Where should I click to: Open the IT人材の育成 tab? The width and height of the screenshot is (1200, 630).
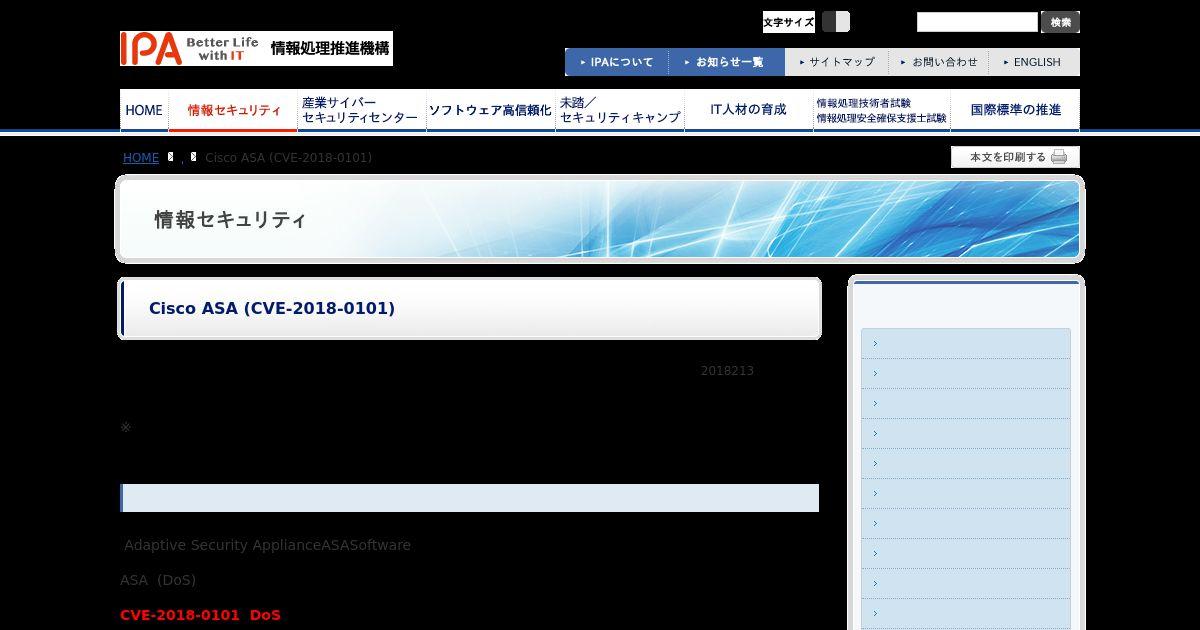748,110
